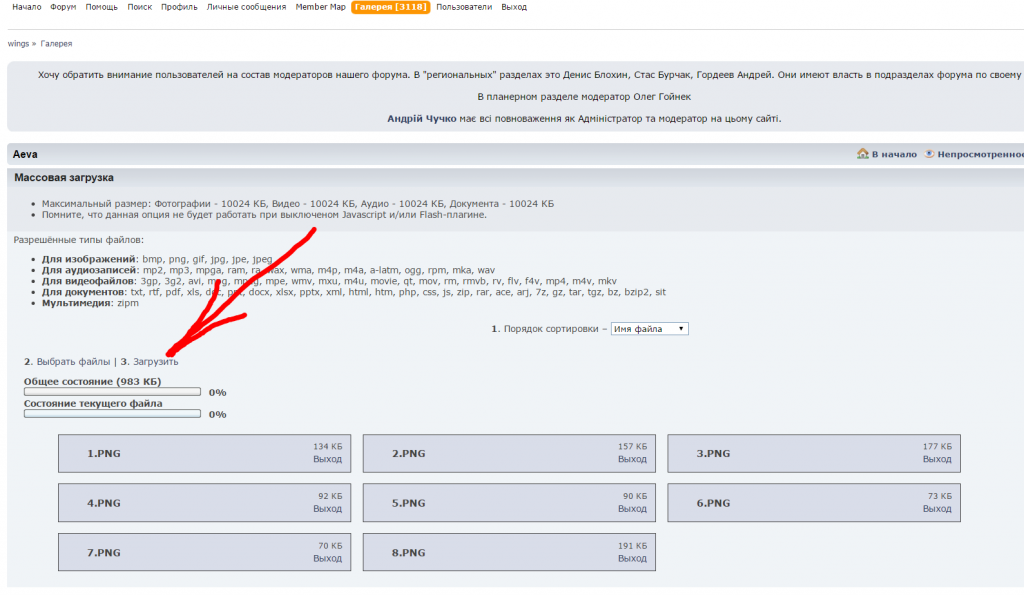
Task: Click the Галерея breadcrumb link
Action: point(56,44)
